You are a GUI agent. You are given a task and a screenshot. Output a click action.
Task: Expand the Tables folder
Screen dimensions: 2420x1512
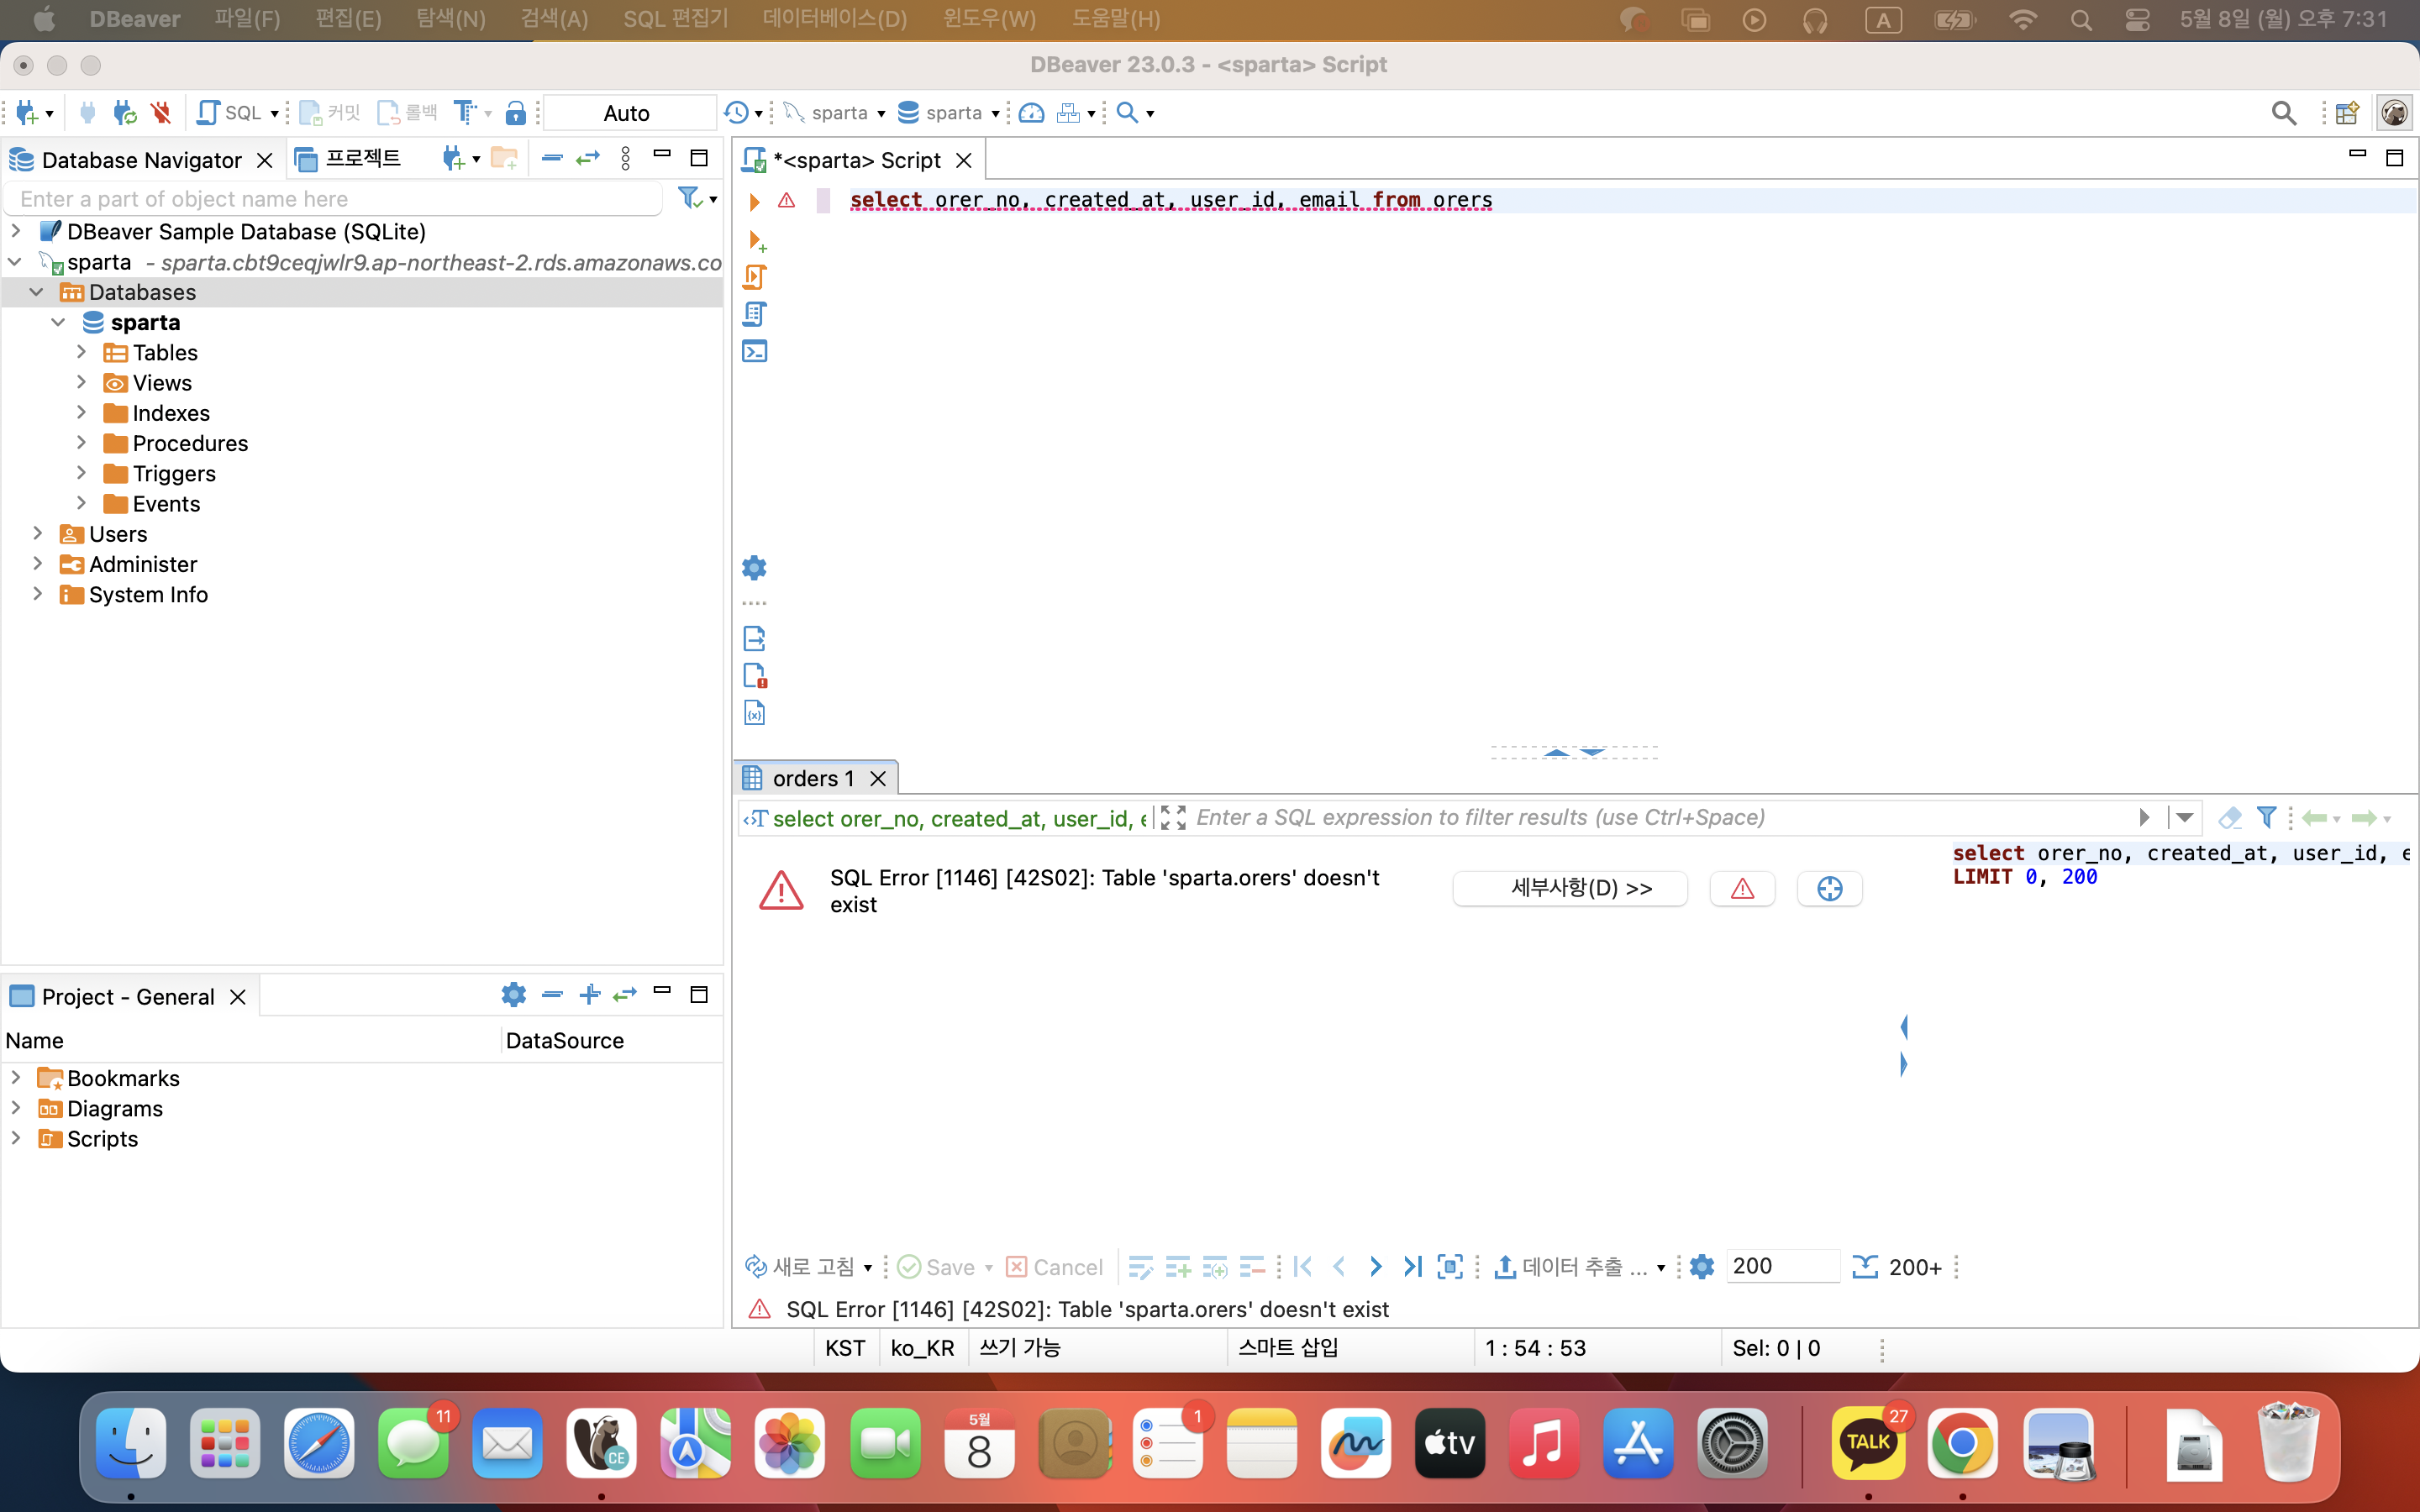point(82,352)
